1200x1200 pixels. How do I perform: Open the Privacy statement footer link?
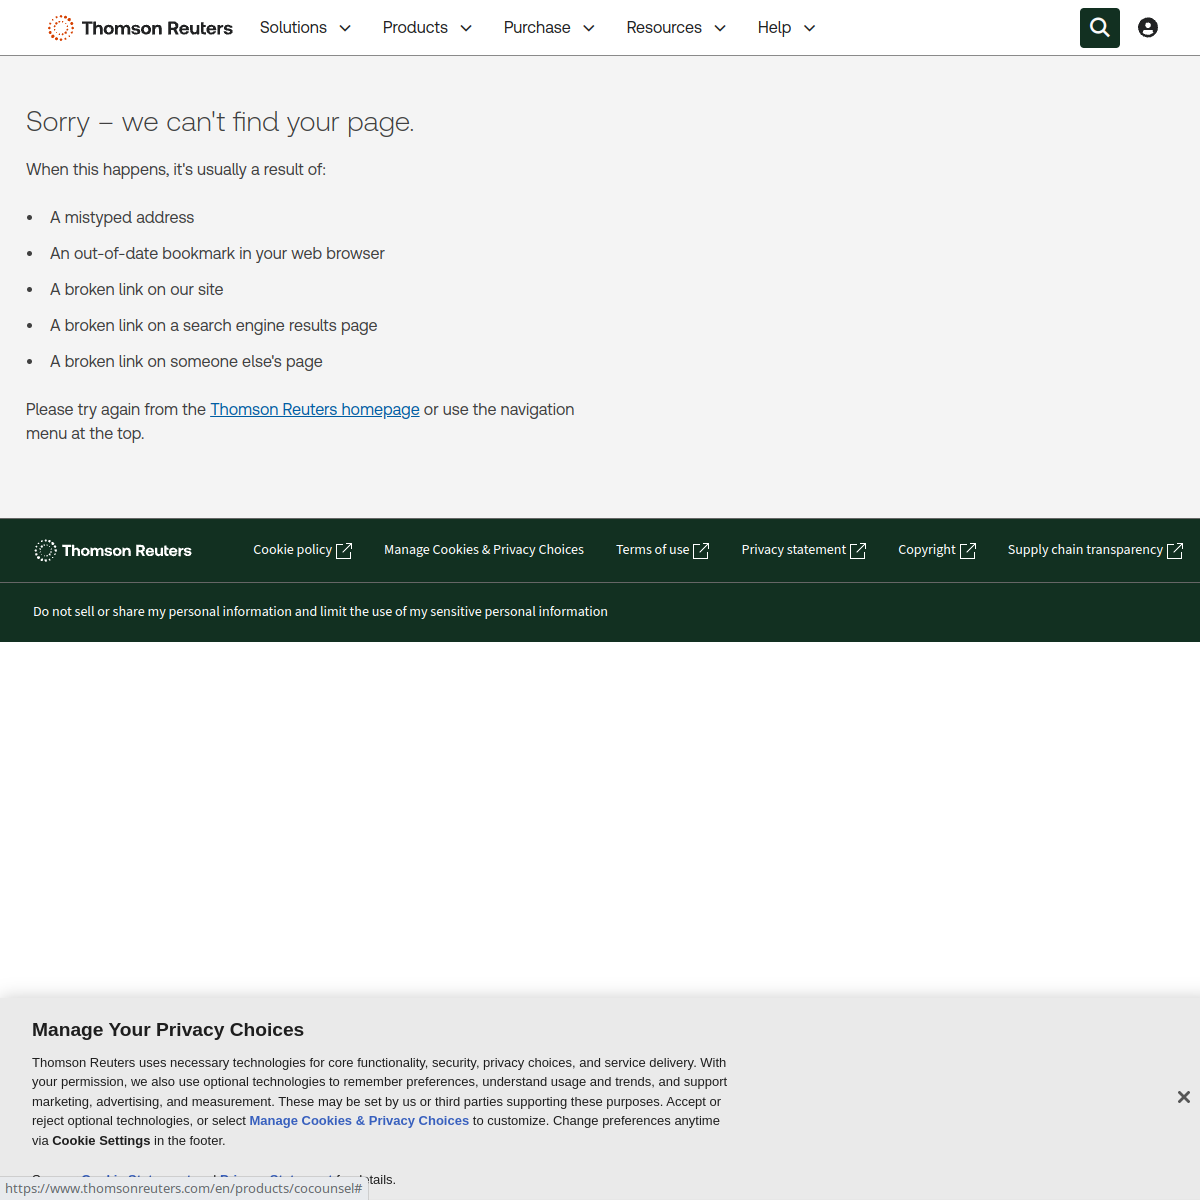[793, 549]
